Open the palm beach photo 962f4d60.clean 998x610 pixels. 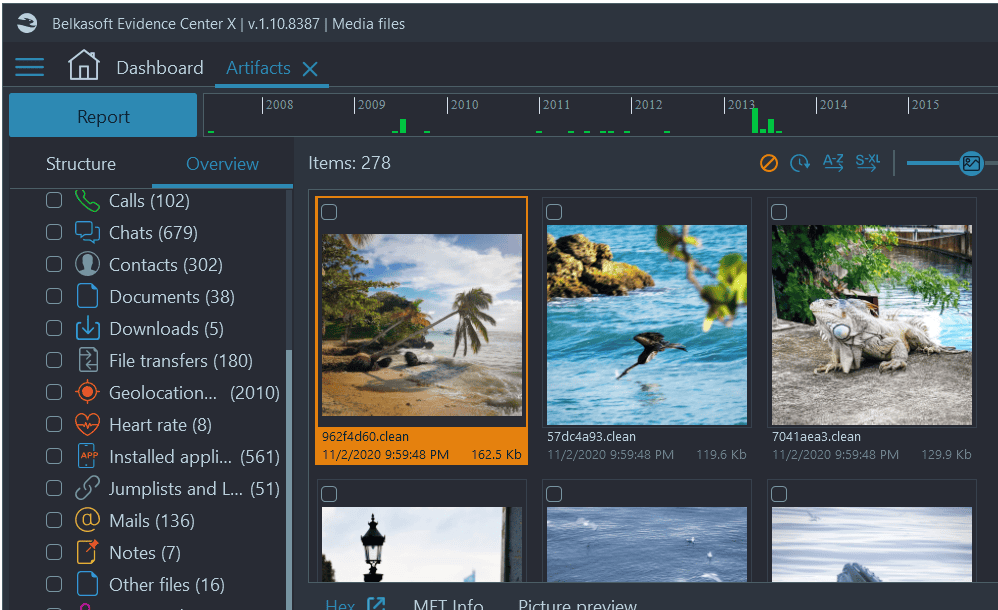(x=422, y=325)
